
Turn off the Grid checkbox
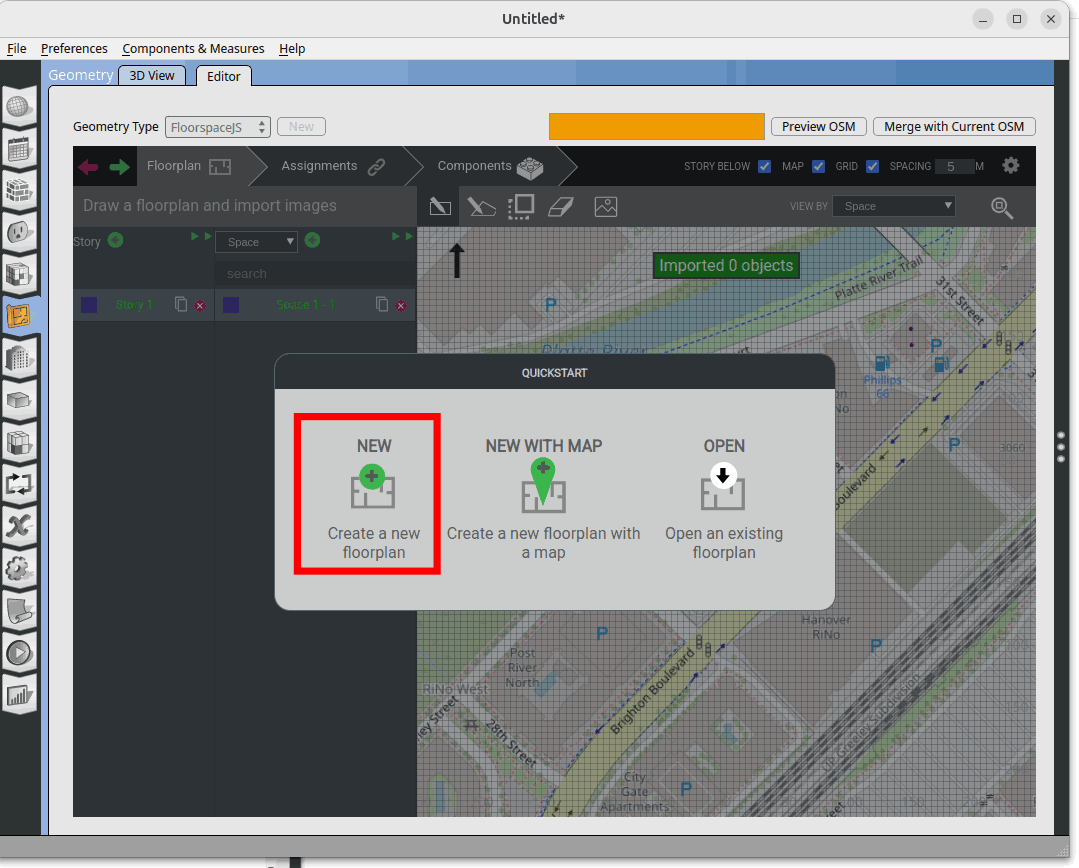(x=872, y=167)
